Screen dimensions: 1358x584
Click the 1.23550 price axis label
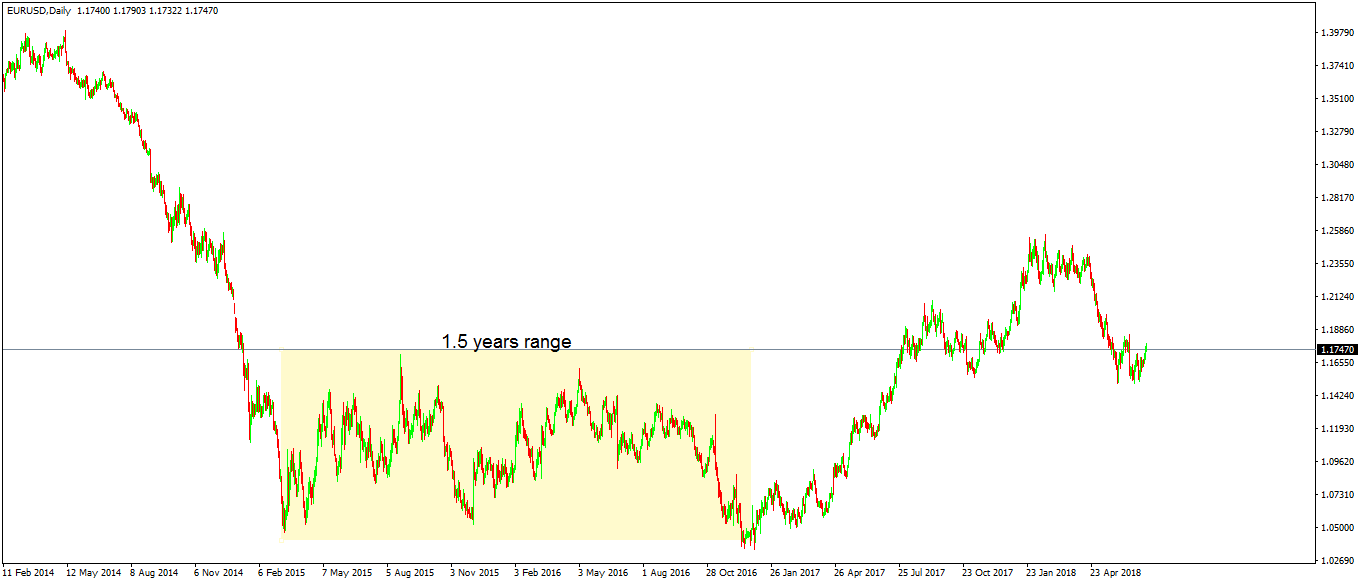pyautogui.click(x=1337, y=264)
